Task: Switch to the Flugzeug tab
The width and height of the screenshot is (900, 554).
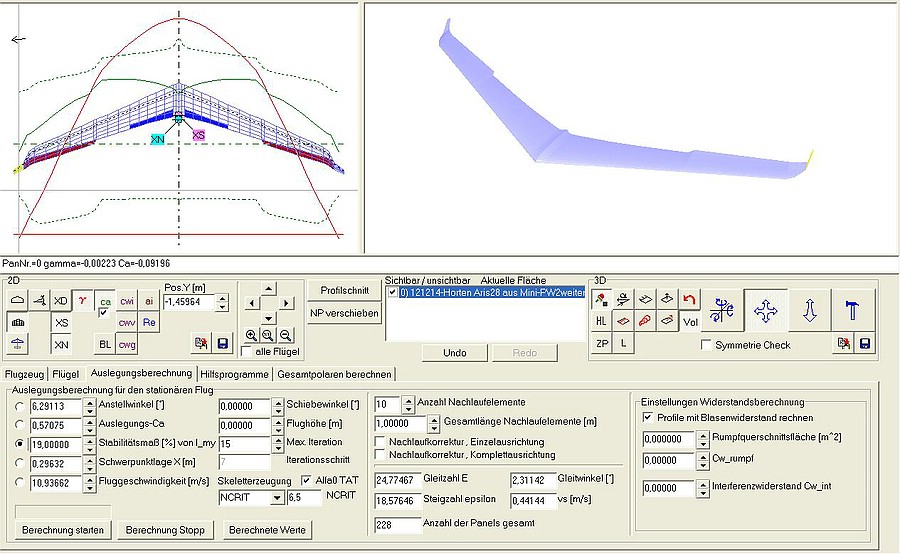Action: pyautogui.click(x=27, y=374)
